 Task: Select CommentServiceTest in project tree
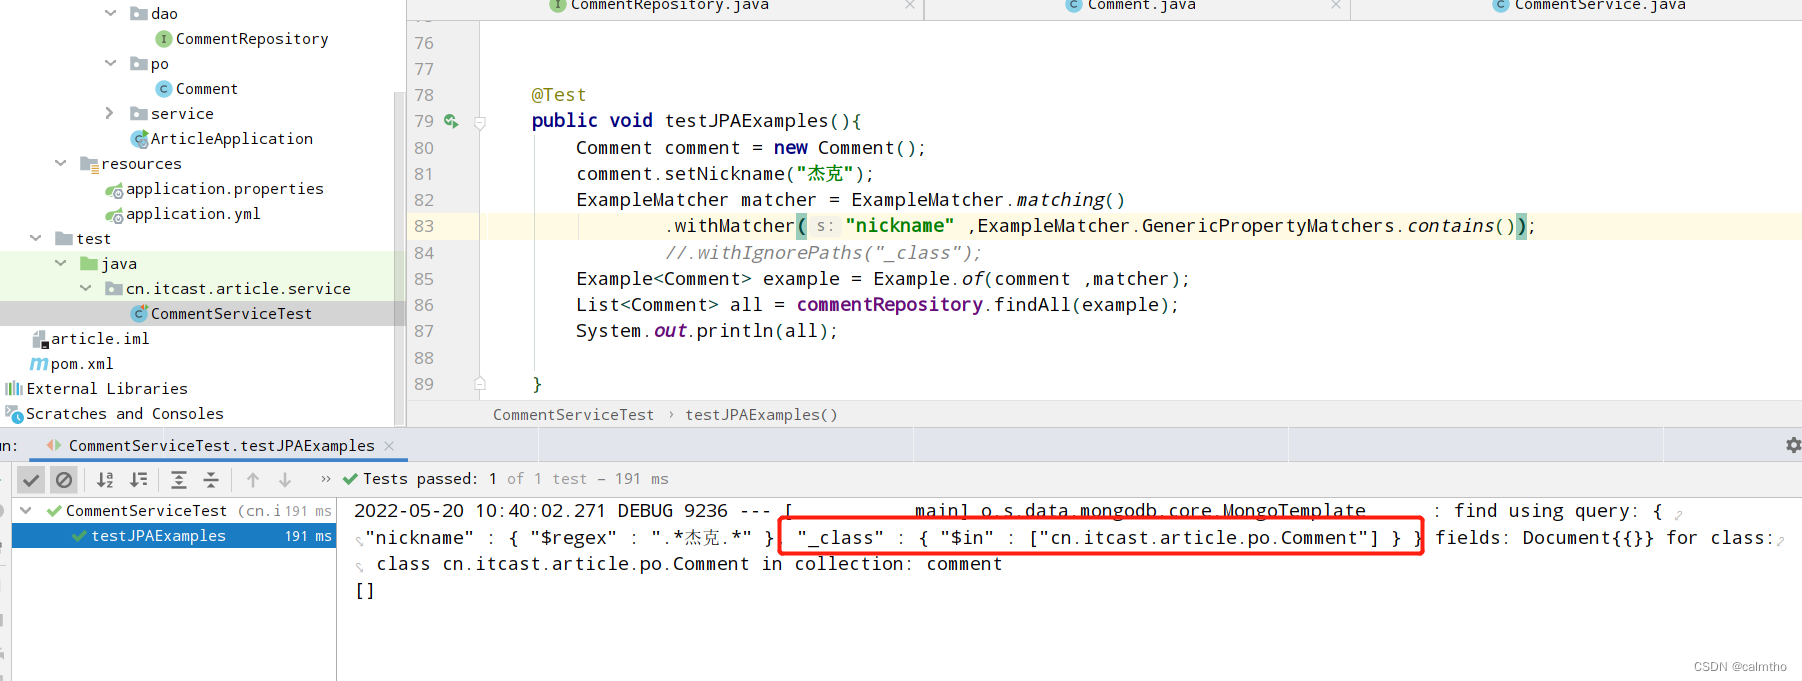point(221,314)
